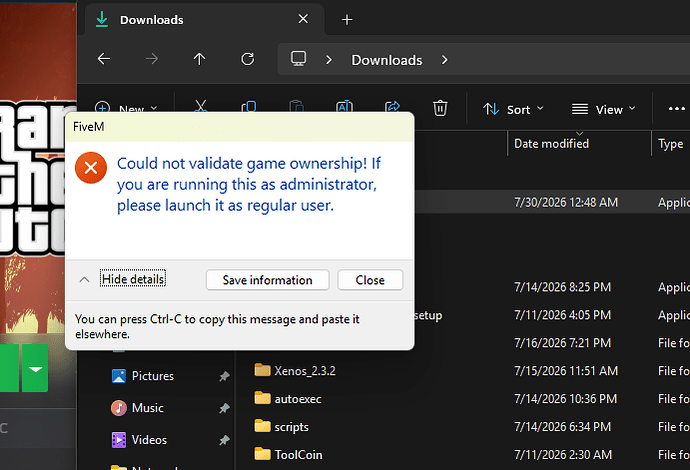Select the Xenos_2.3.2 folder name
The image size is (690, 470).
click(x=305, y=371)
